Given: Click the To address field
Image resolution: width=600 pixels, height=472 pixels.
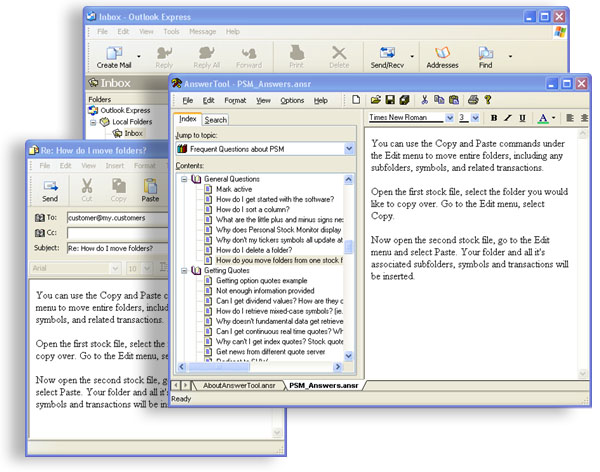Looking at the screenshot, I should click(117, 218).
